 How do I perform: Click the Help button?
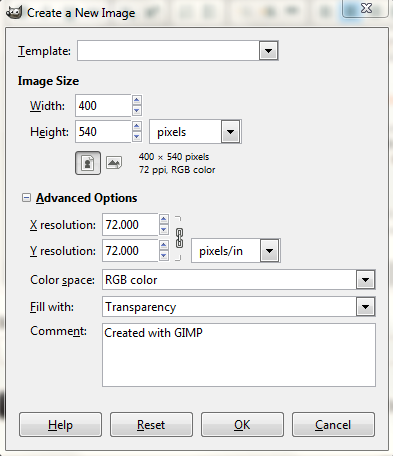[x=60, y=425]
